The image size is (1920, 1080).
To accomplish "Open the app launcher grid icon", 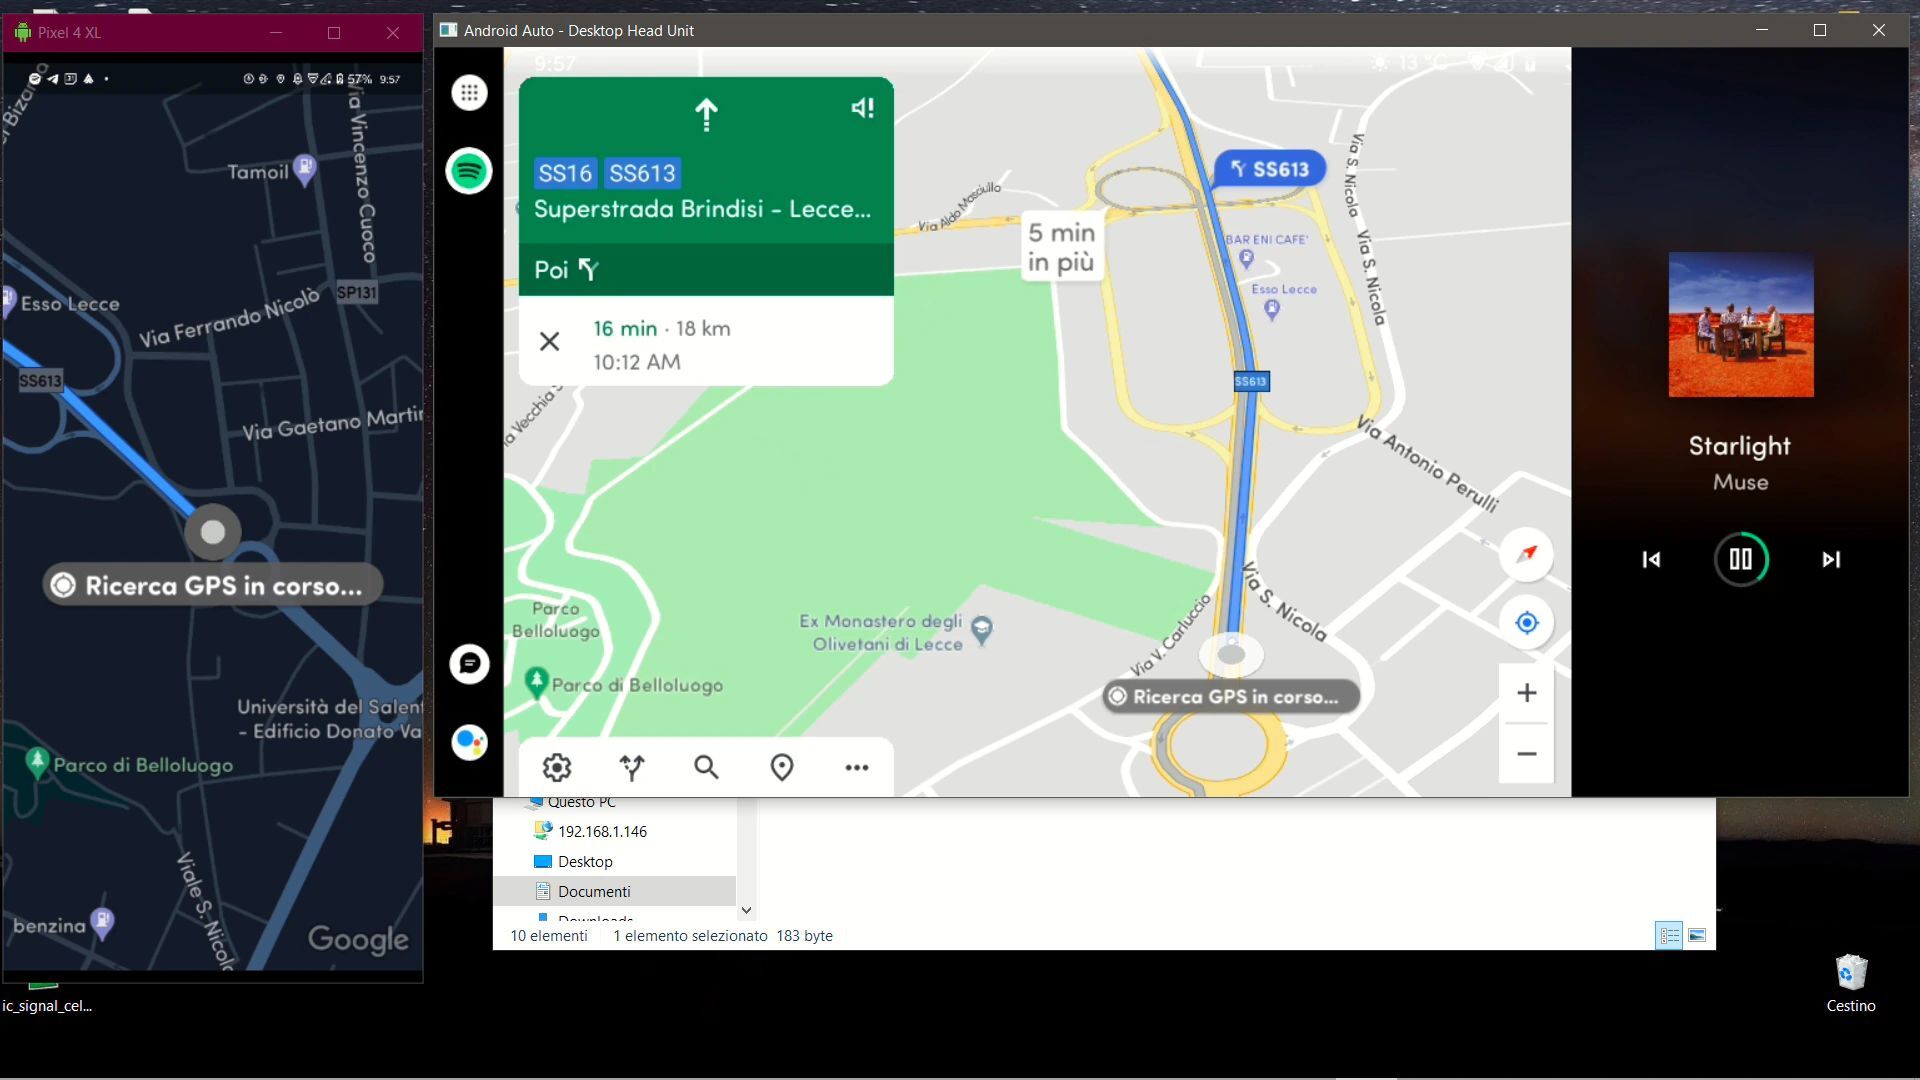I will pyautogui.click(x=469, y=93).
